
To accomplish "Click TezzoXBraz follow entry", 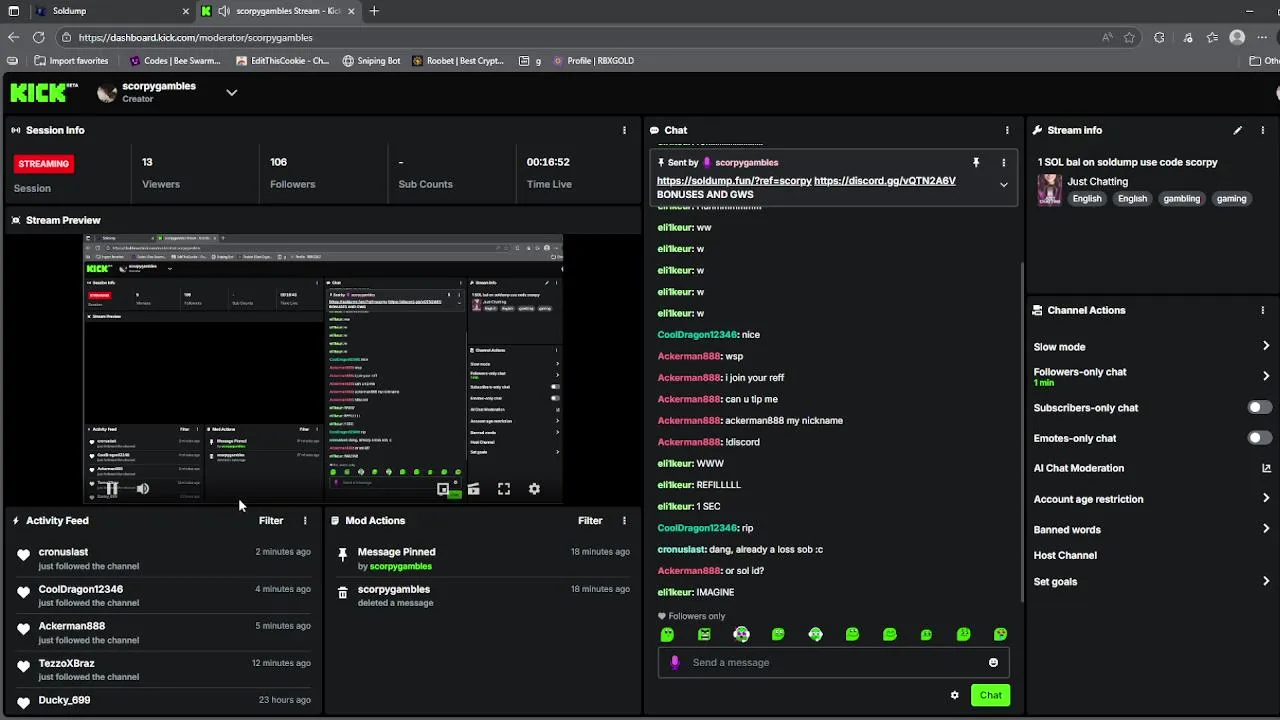I will (x=164, y=670).
